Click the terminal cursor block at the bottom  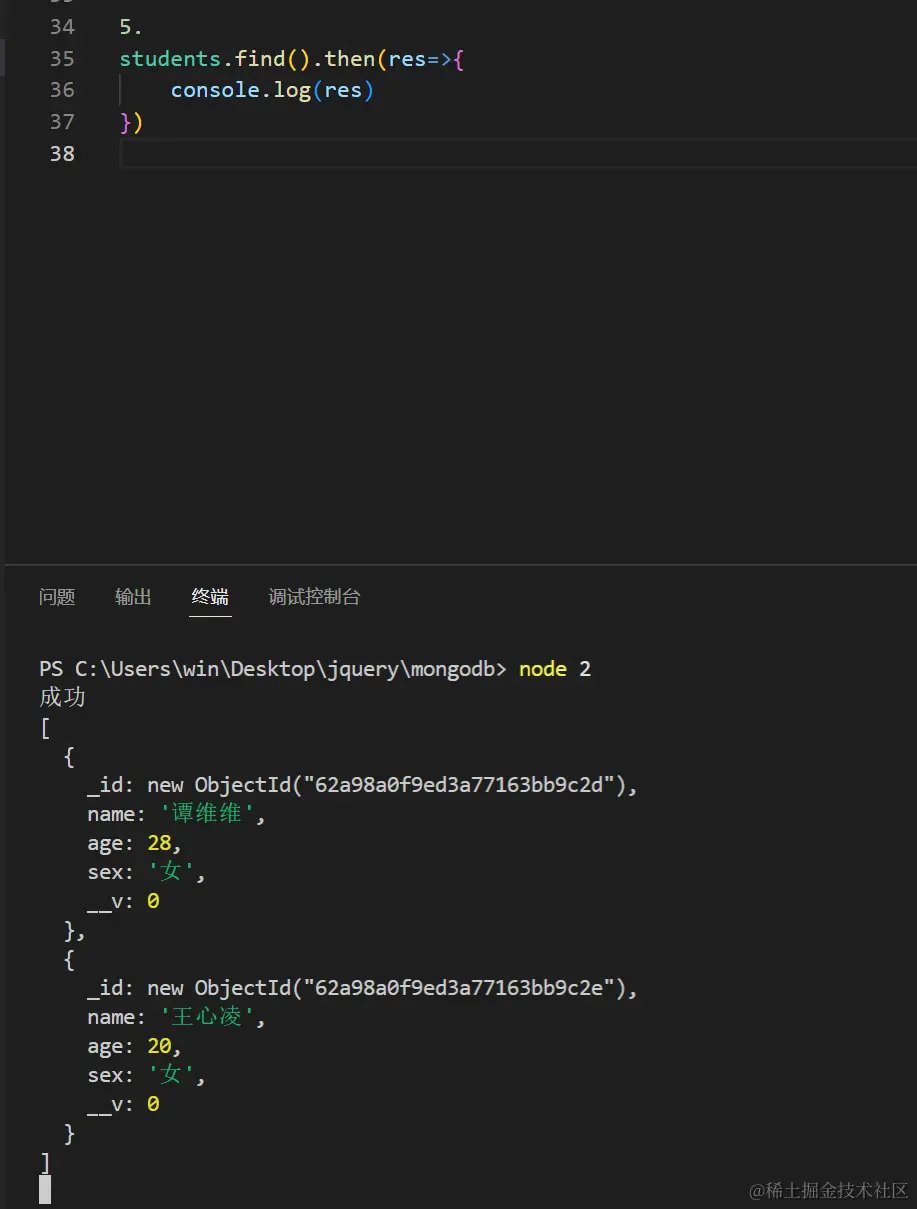pos(45,1189)
